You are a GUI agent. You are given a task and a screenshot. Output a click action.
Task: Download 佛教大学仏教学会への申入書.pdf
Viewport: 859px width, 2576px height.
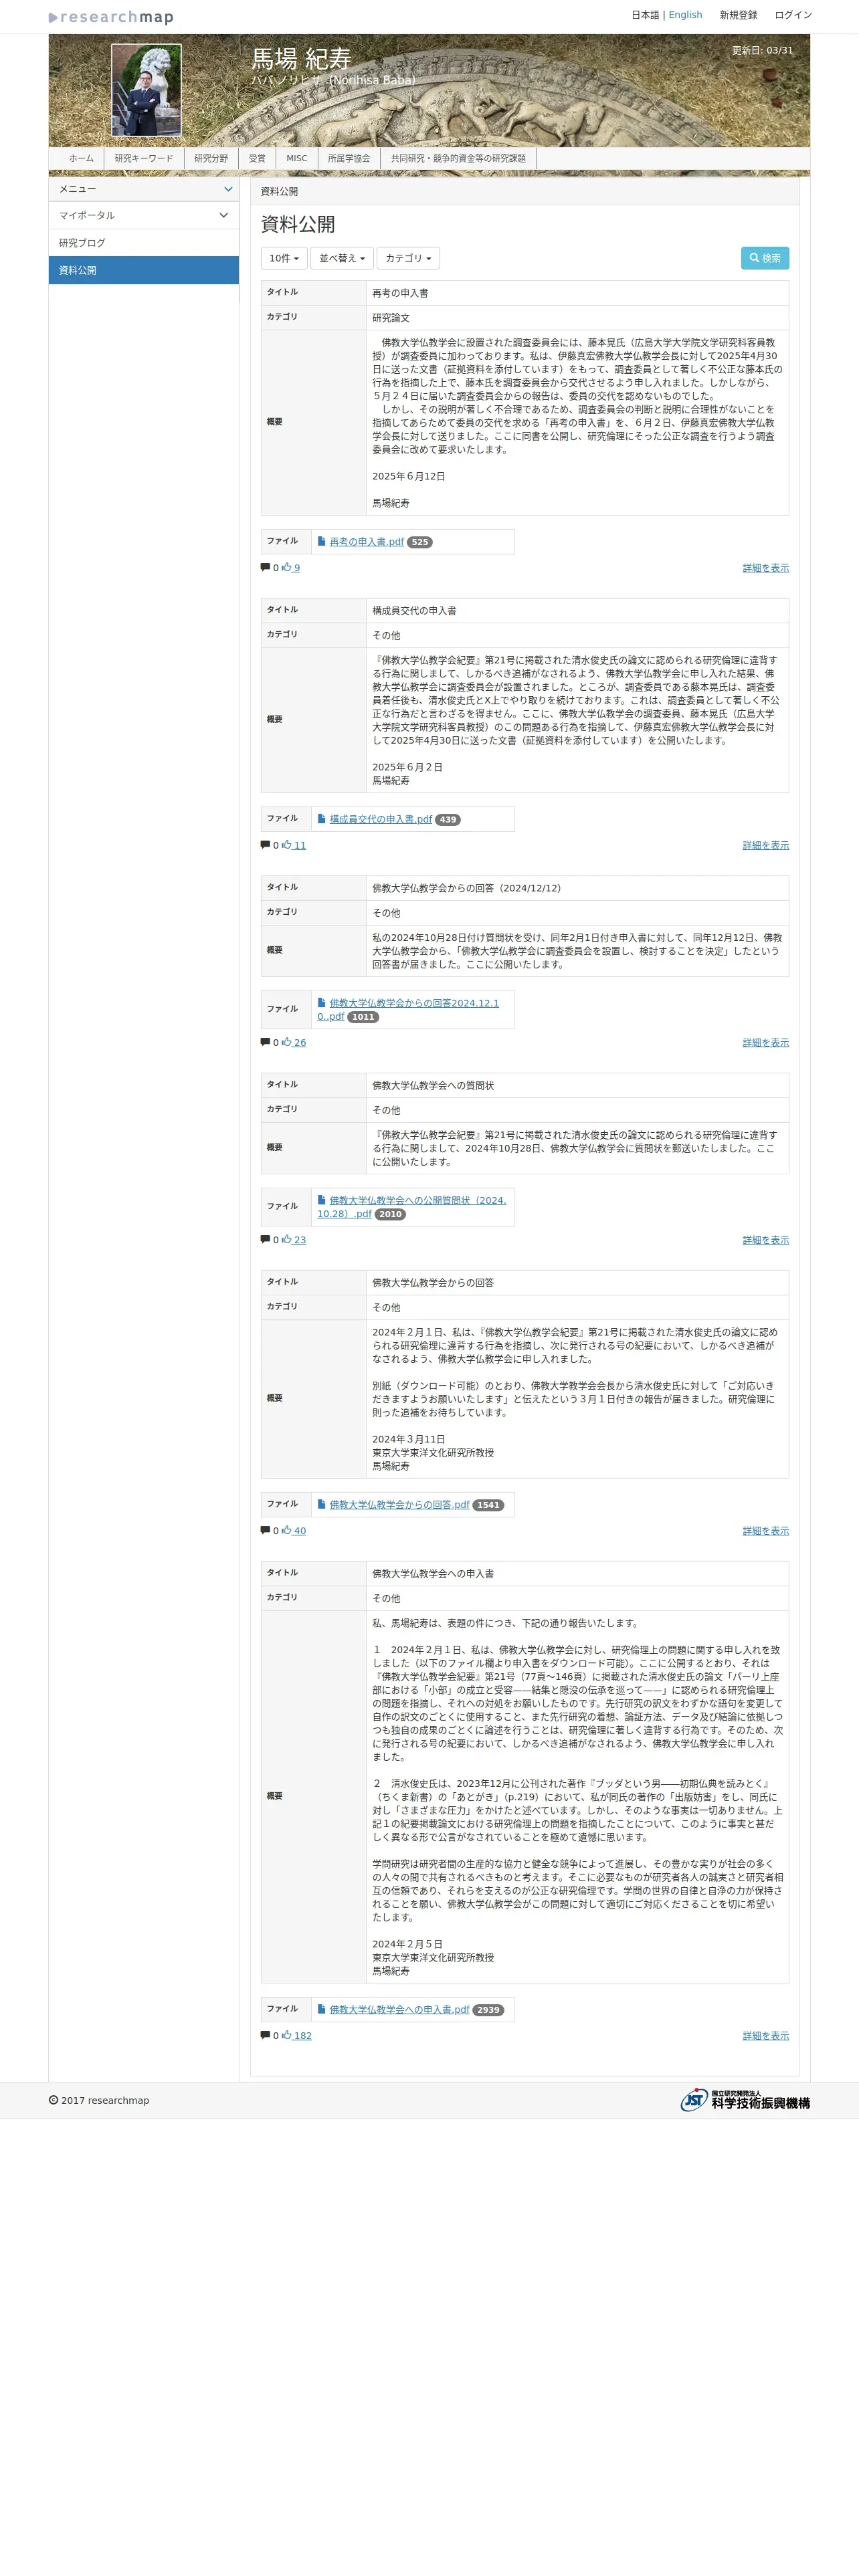coord(399,2009)
